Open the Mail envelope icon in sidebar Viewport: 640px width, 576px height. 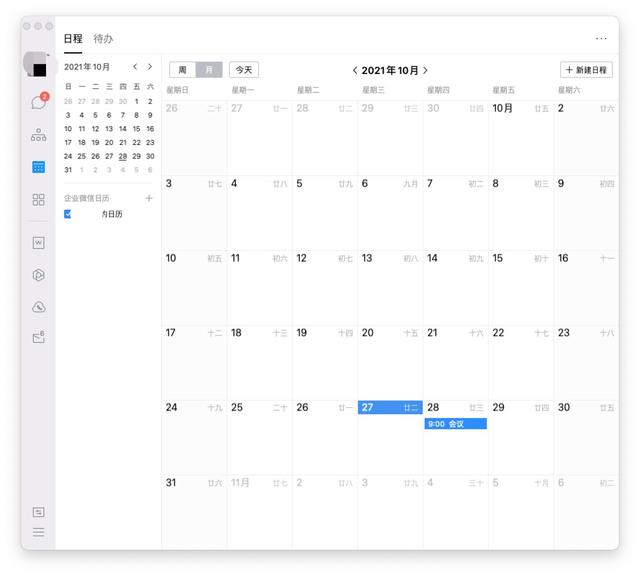38,338
